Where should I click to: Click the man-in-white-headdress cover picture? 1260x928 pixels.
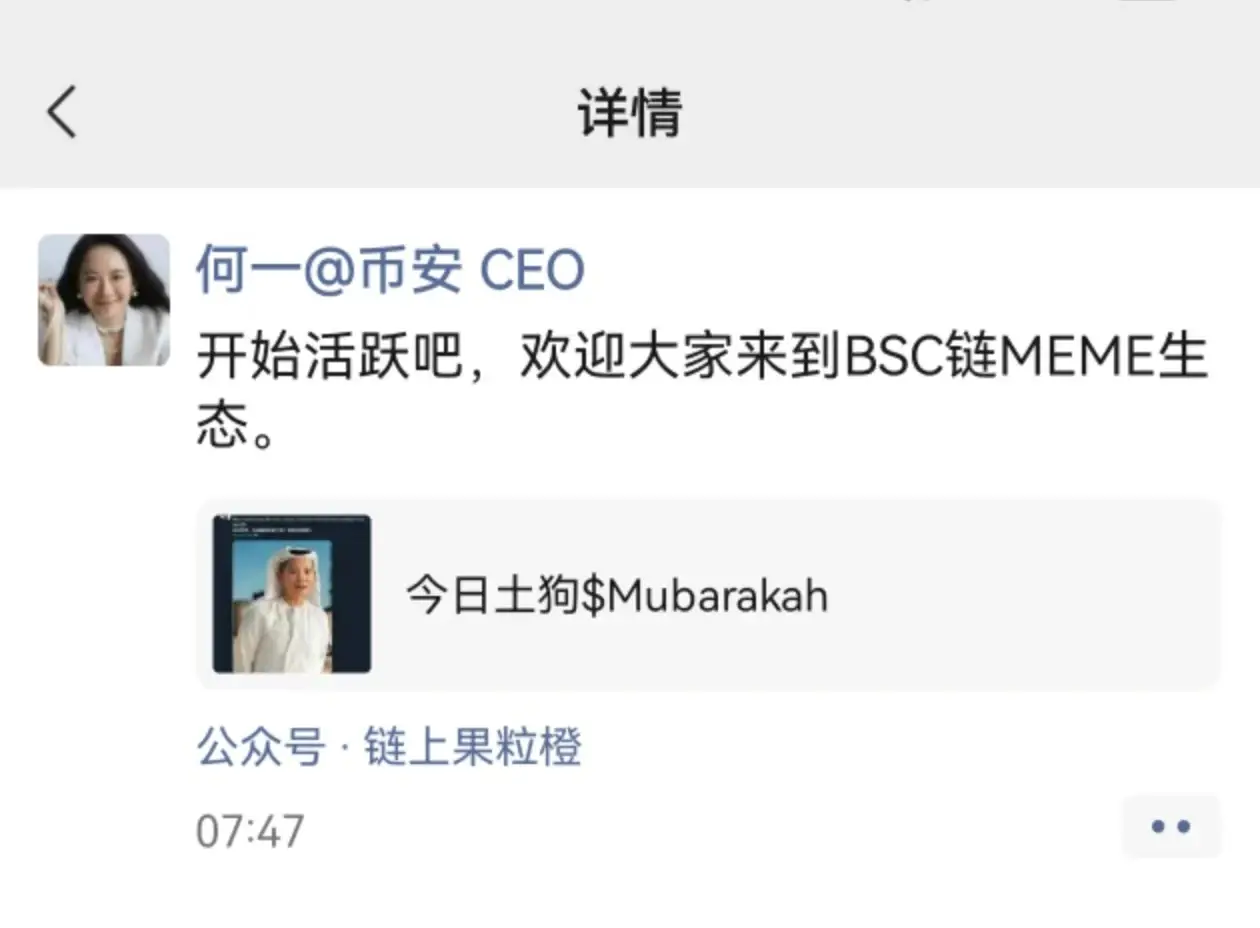tap(291, 596)
